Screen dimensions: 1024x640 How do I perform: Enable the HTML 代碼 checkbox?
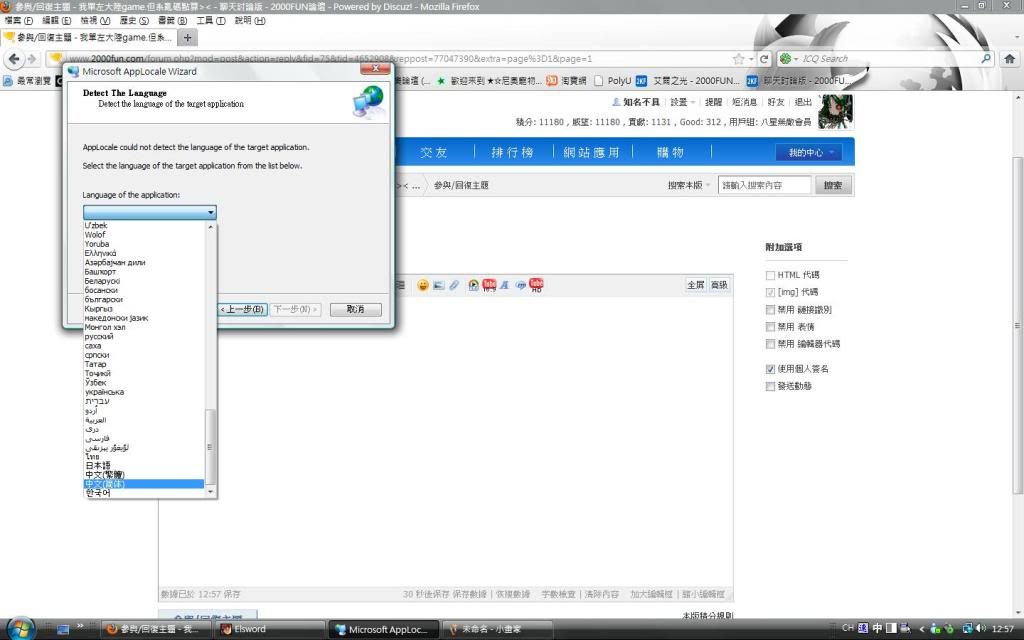770,276
